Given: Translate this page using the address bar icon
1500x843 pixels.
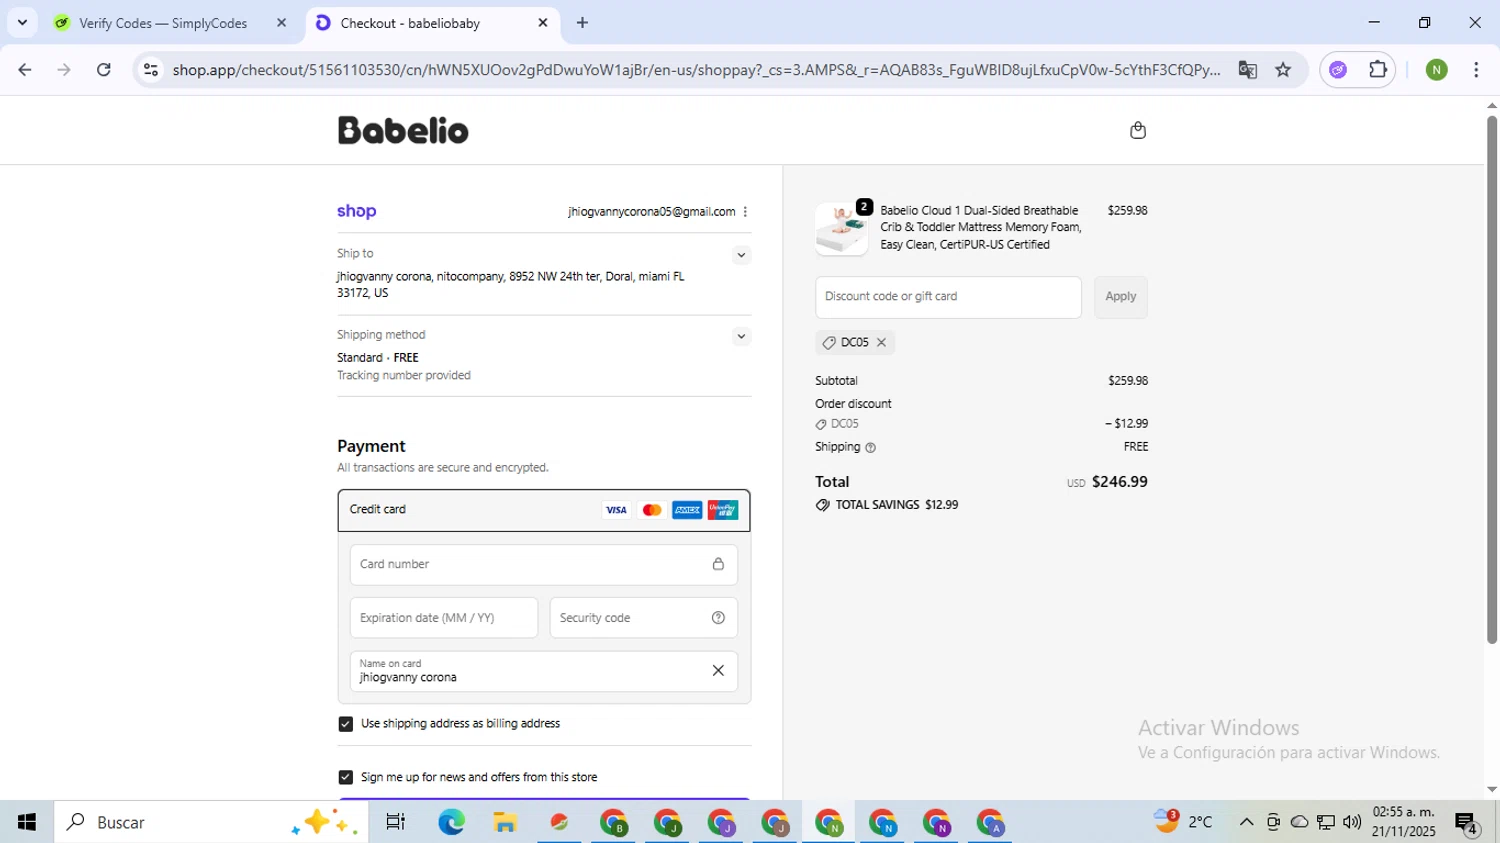Looking at the screenshot, I should (1247, 70).
